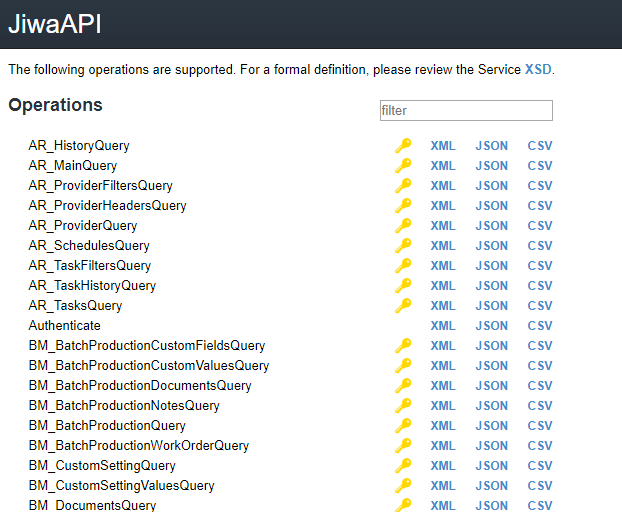This screenshot has width=622, height=512.
Task: Open CSV link for BM_BatchProductionWorkOrderQuery
Action: [x=539, y=445]
